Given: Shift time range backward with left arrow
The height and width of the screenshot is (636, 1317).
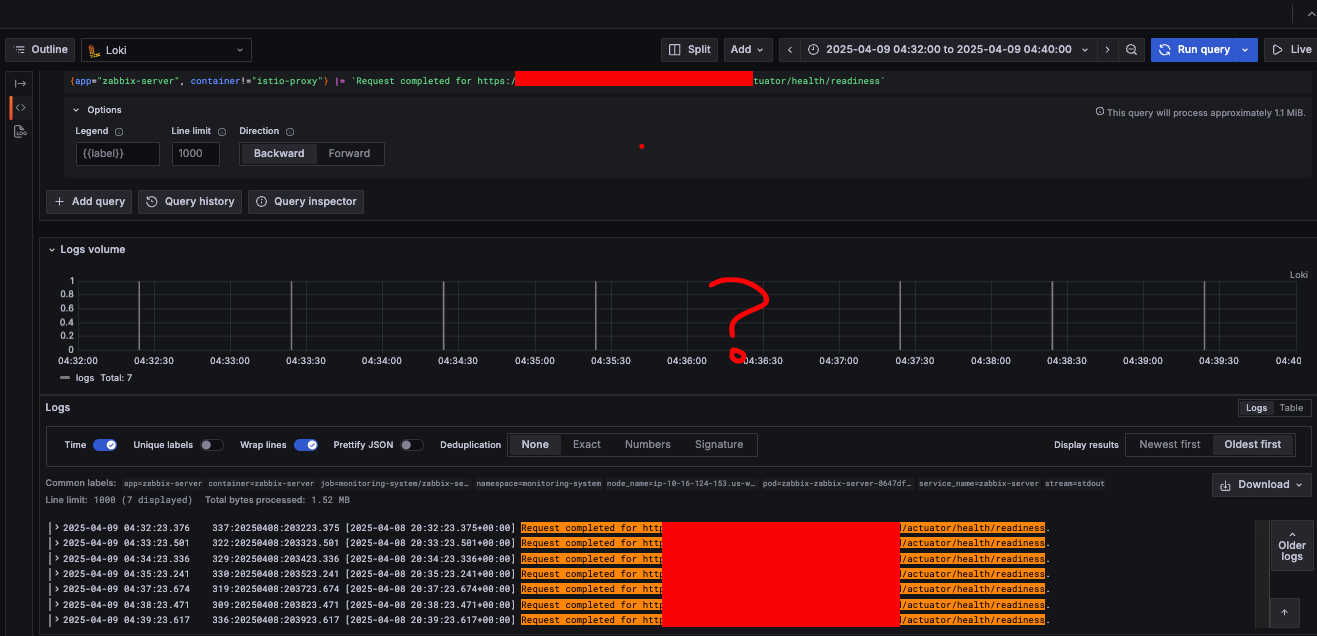Looking at the screenshot, I should click(x=790, y=49).
